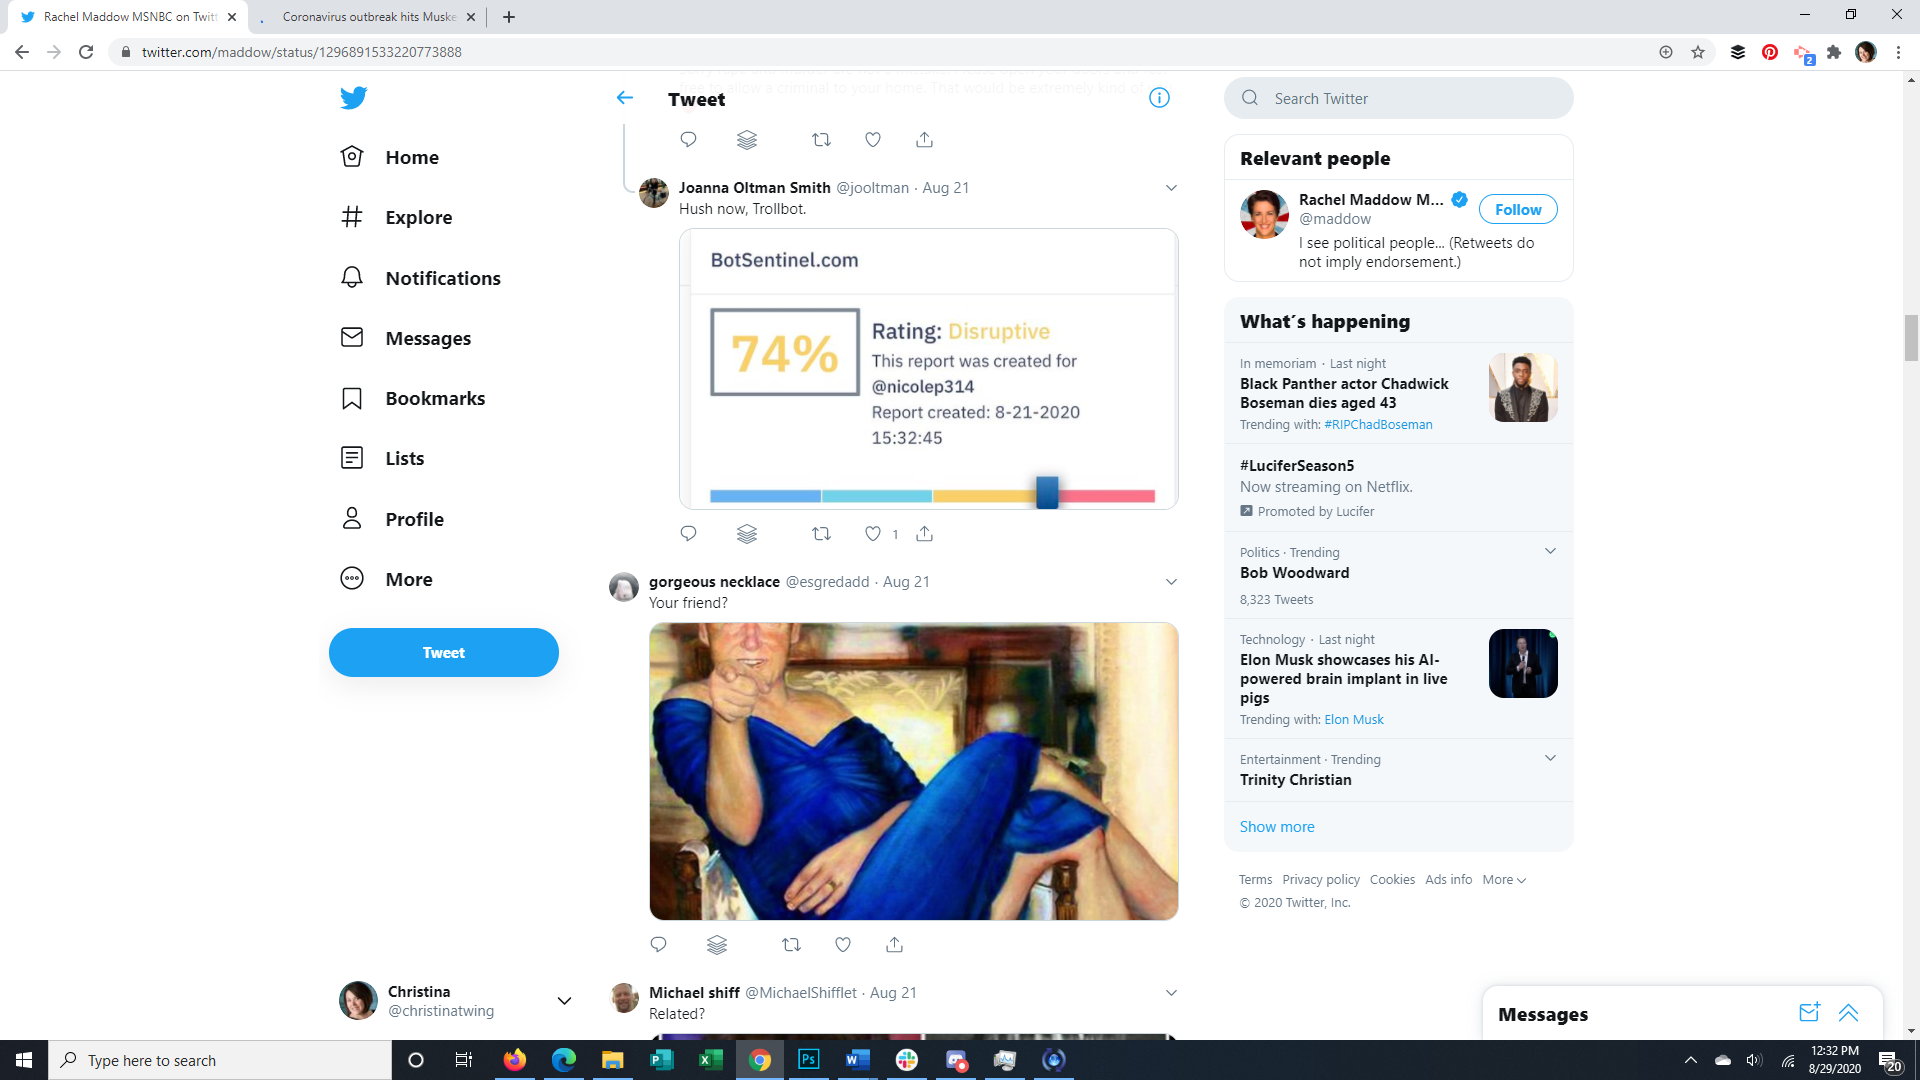The image size is (1920, 1080).
Task: Open tweet info circle icon
Action: tap(1159, 98)
